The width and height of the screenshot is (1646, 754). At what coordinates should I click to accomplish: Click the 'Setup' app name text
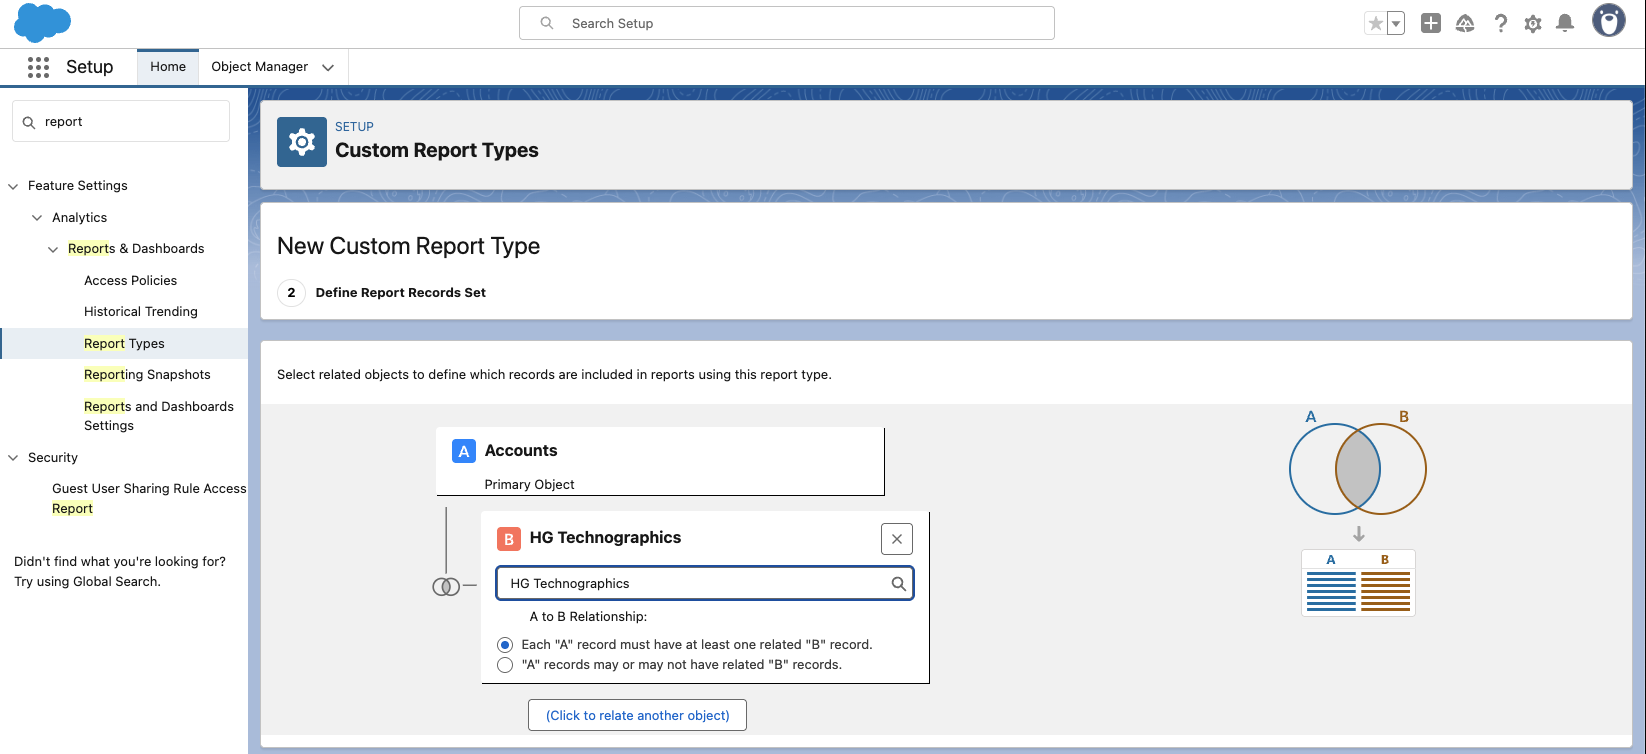90,67
